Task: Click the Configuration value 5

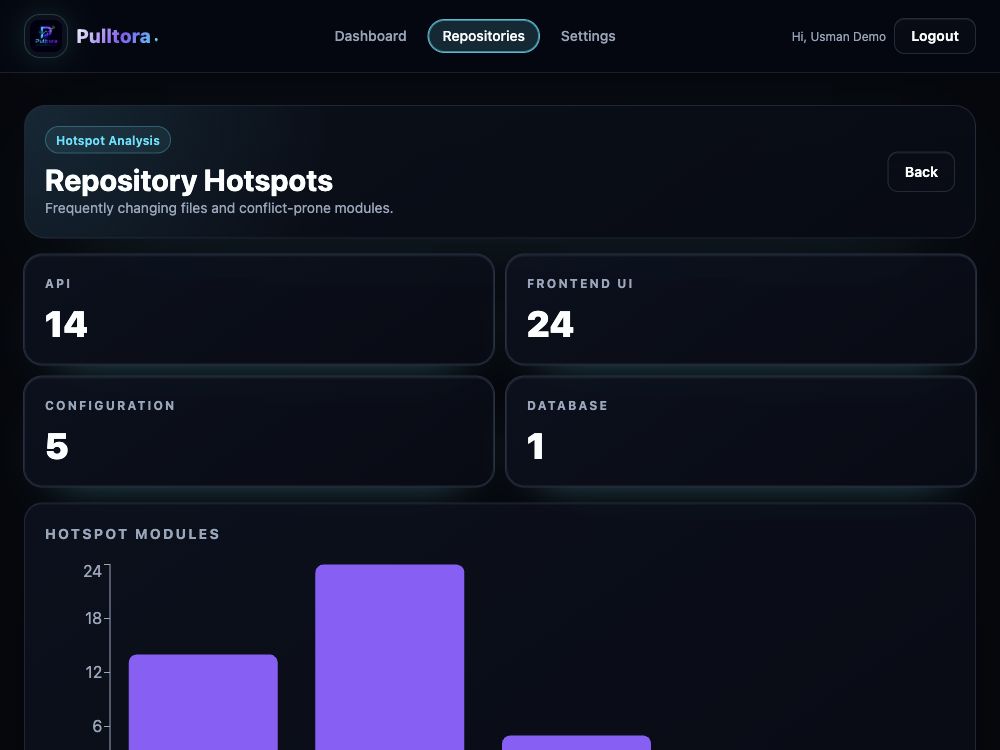Action: [x=57, y=446]
